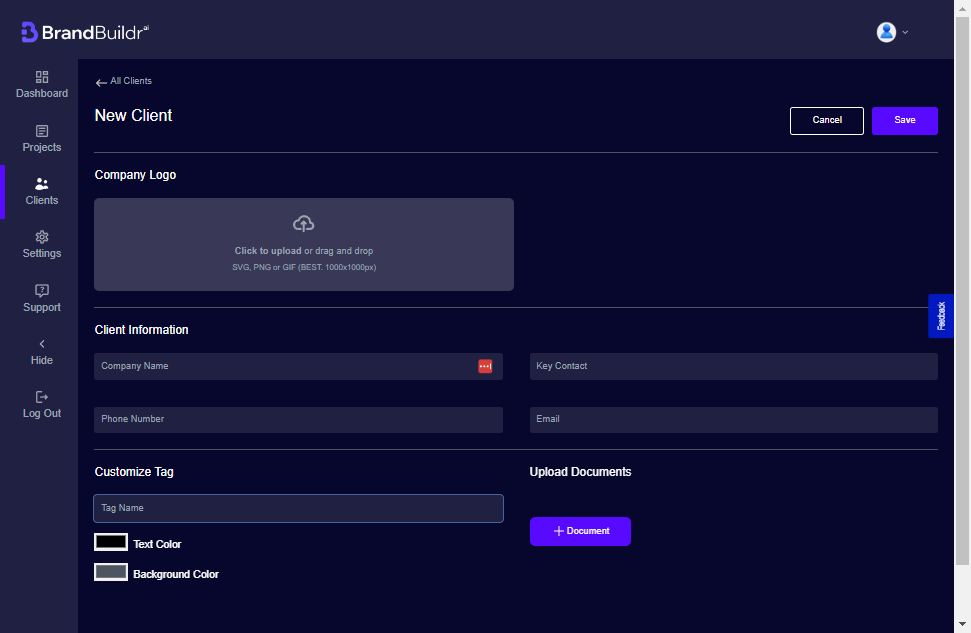Open the Support question icon
The height and width of the screenshot is (633, 971).
point(41,290)
